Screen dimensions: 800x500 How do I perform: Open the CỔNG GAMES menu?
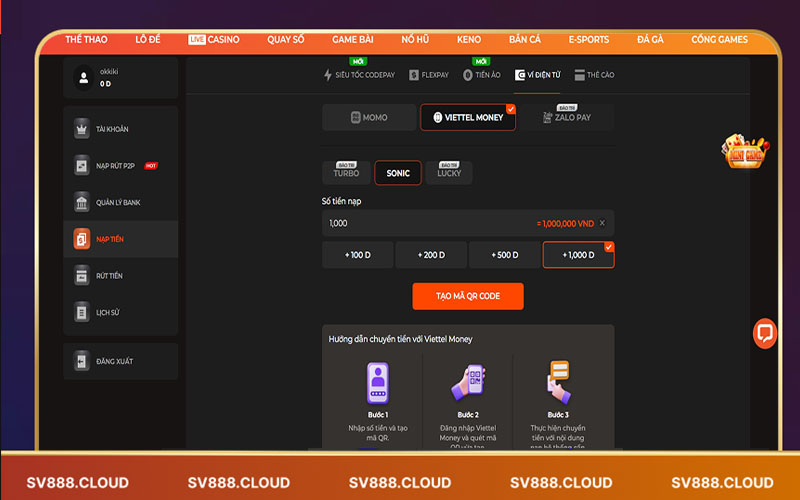(719, 39)
